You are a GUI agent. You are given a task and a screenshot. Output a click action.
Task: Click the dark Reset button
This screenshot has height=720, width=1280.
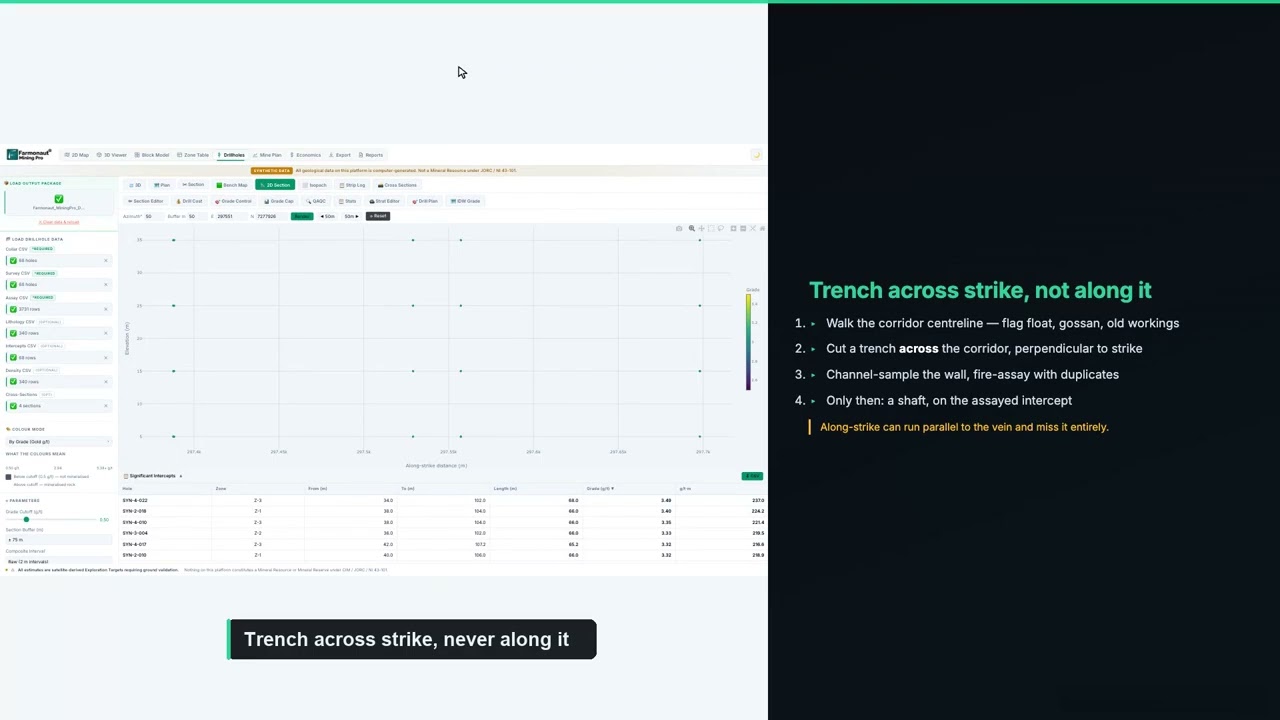(x=378, y=216)
